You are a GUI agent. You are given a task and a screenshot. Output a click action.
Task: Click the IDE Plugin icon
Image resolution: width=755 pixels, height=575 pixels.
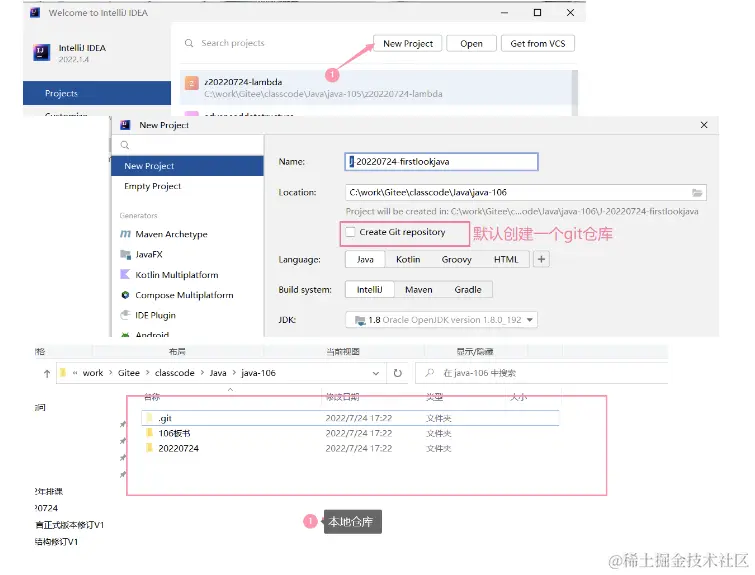tap(125, 315)
